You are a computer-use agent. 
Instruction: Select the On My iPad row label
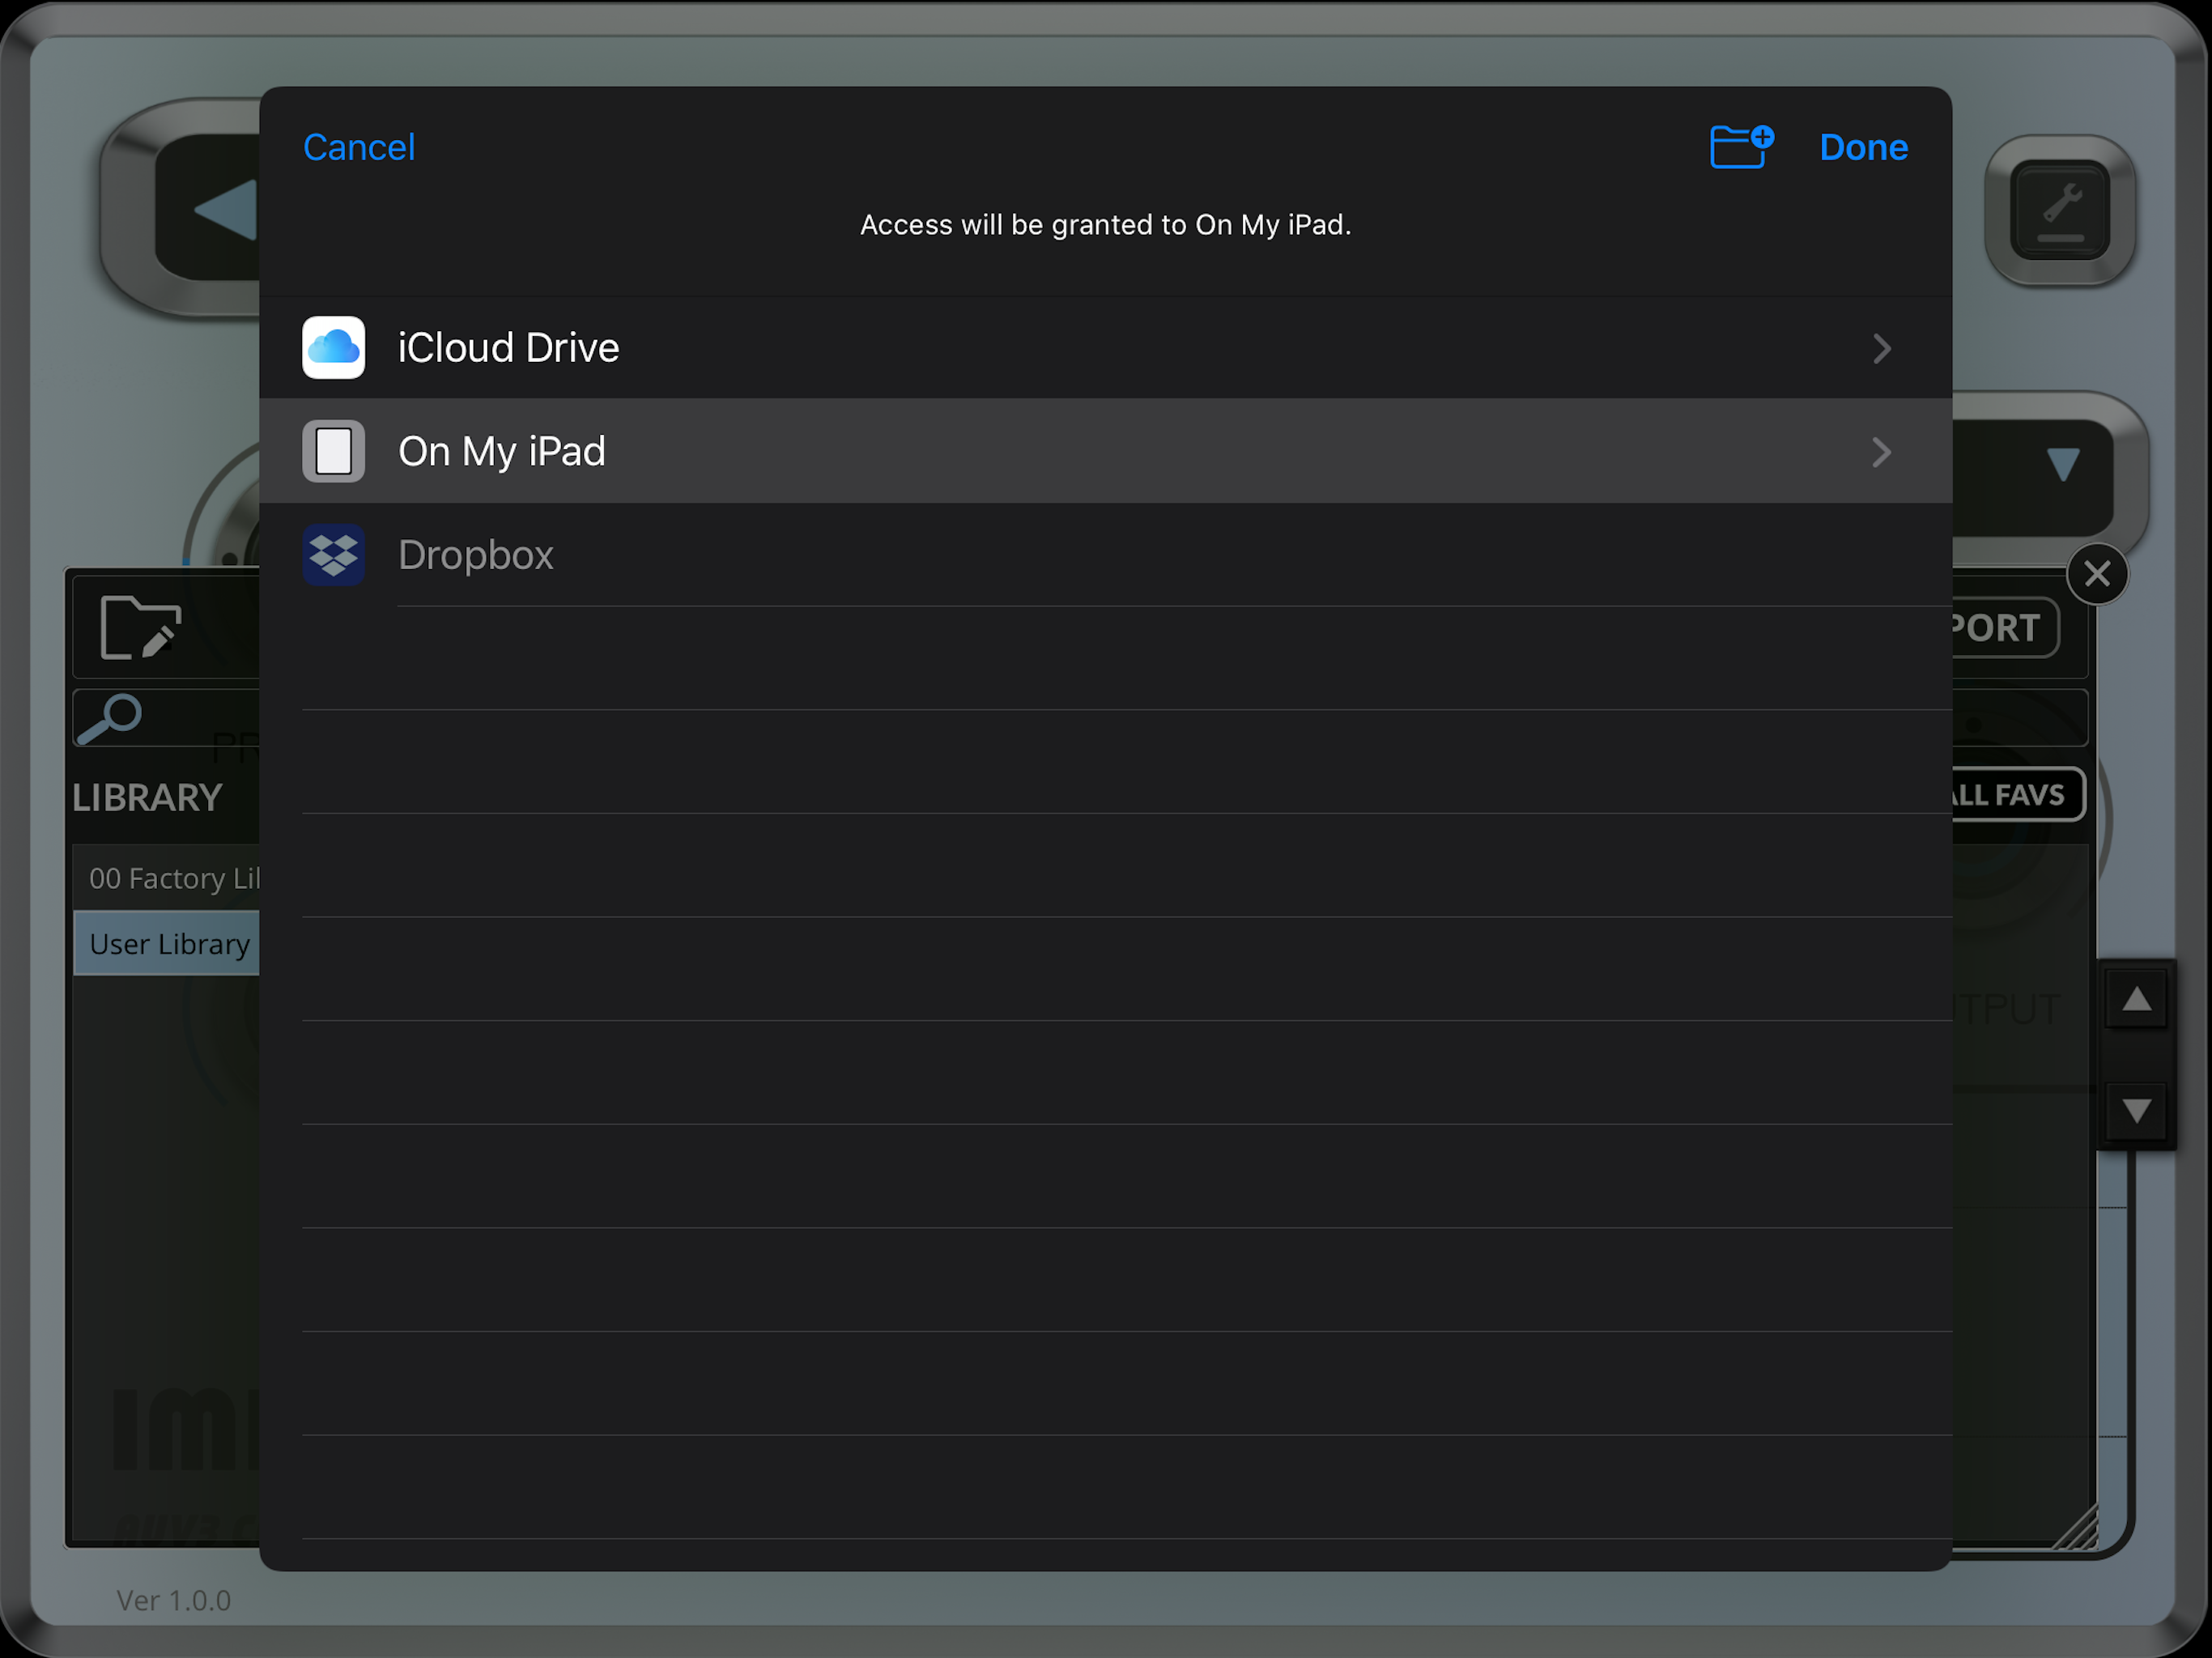tap(502, 452)
